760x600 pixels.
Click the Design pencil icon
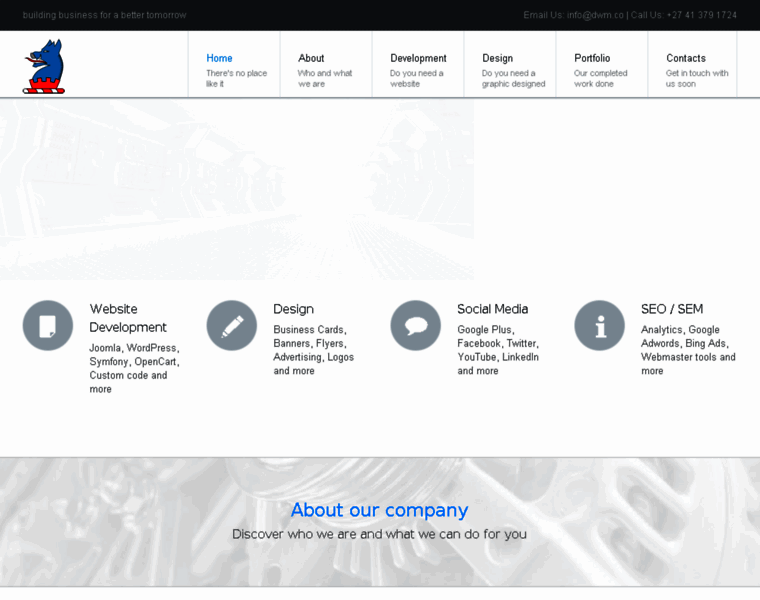click(x=232, y=326)
